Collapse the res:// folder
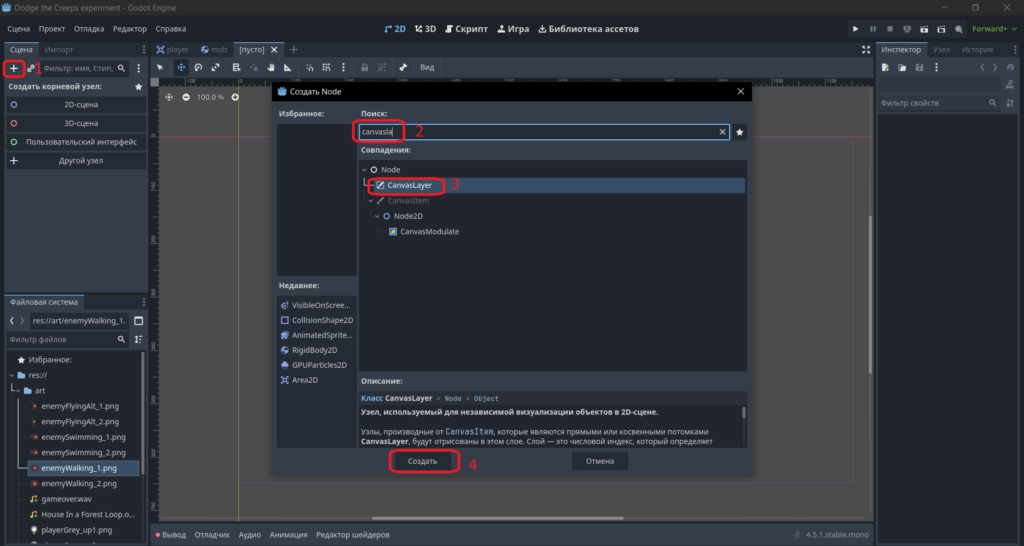 click(x=12, y=376)
